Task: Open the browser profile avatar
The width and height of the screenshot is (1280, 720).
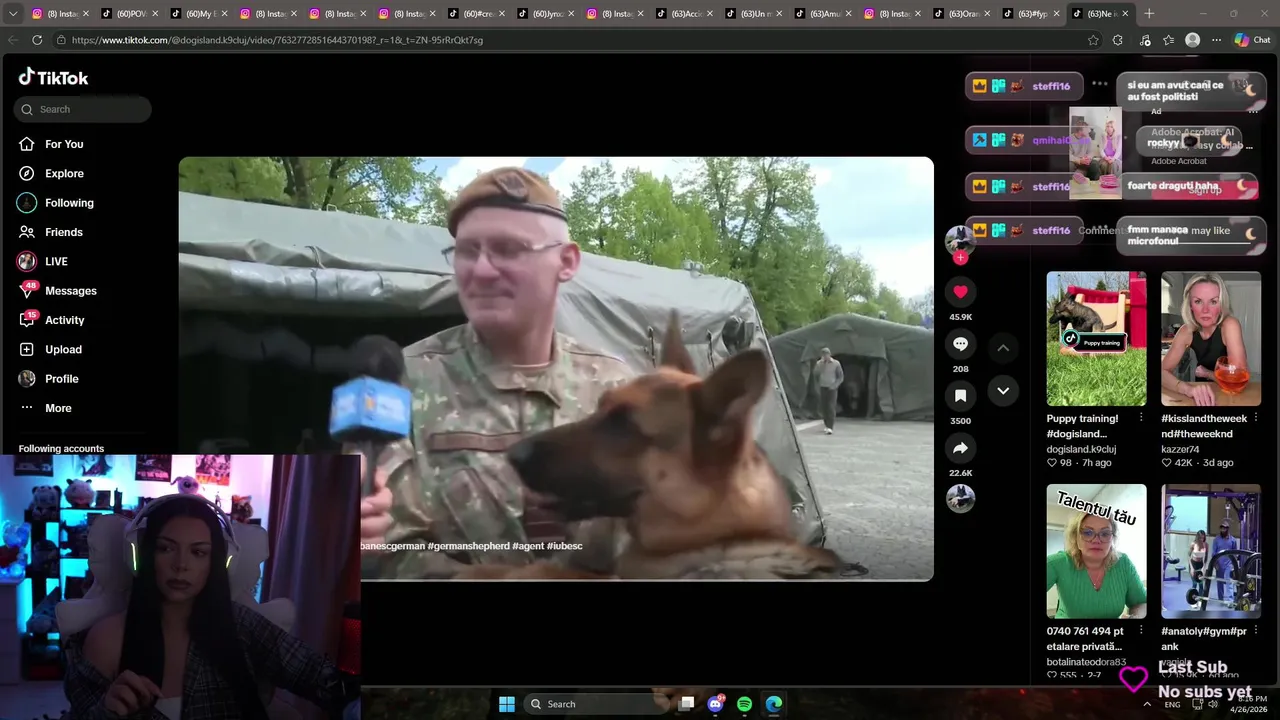Action: [1192, 40]
